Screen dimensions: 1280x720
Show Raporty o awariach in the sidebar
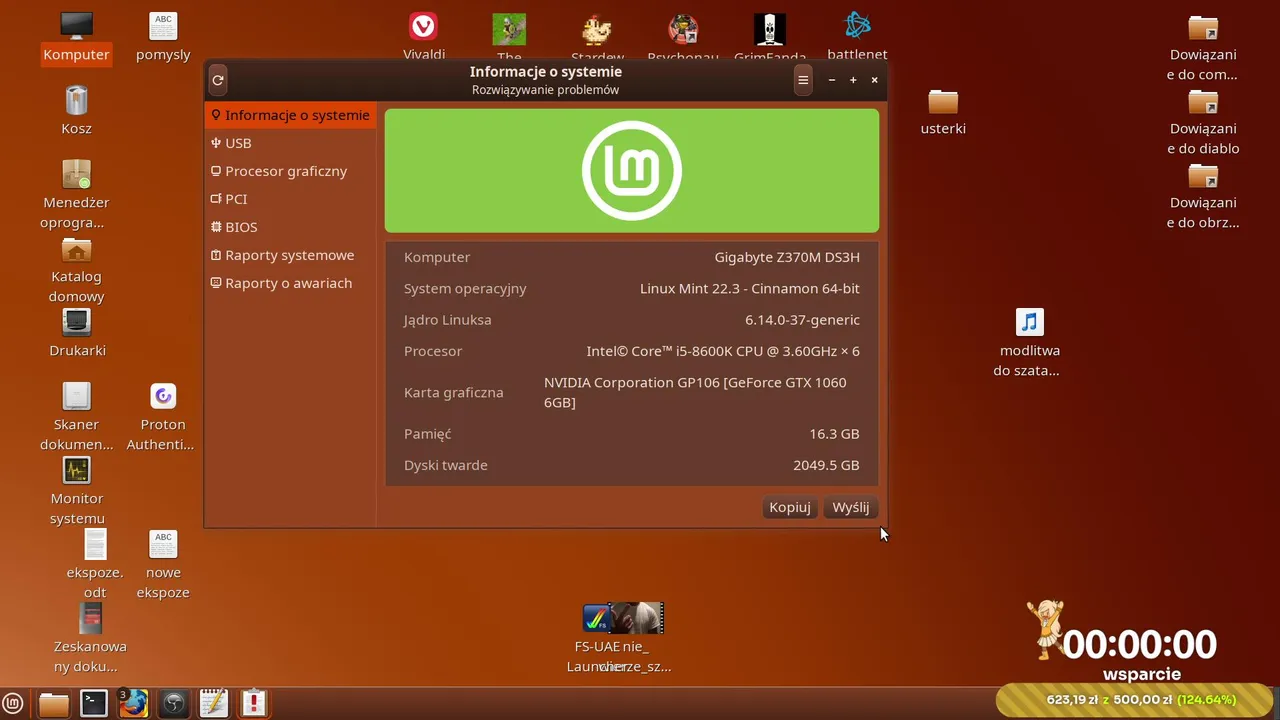(x=290, y=283)
